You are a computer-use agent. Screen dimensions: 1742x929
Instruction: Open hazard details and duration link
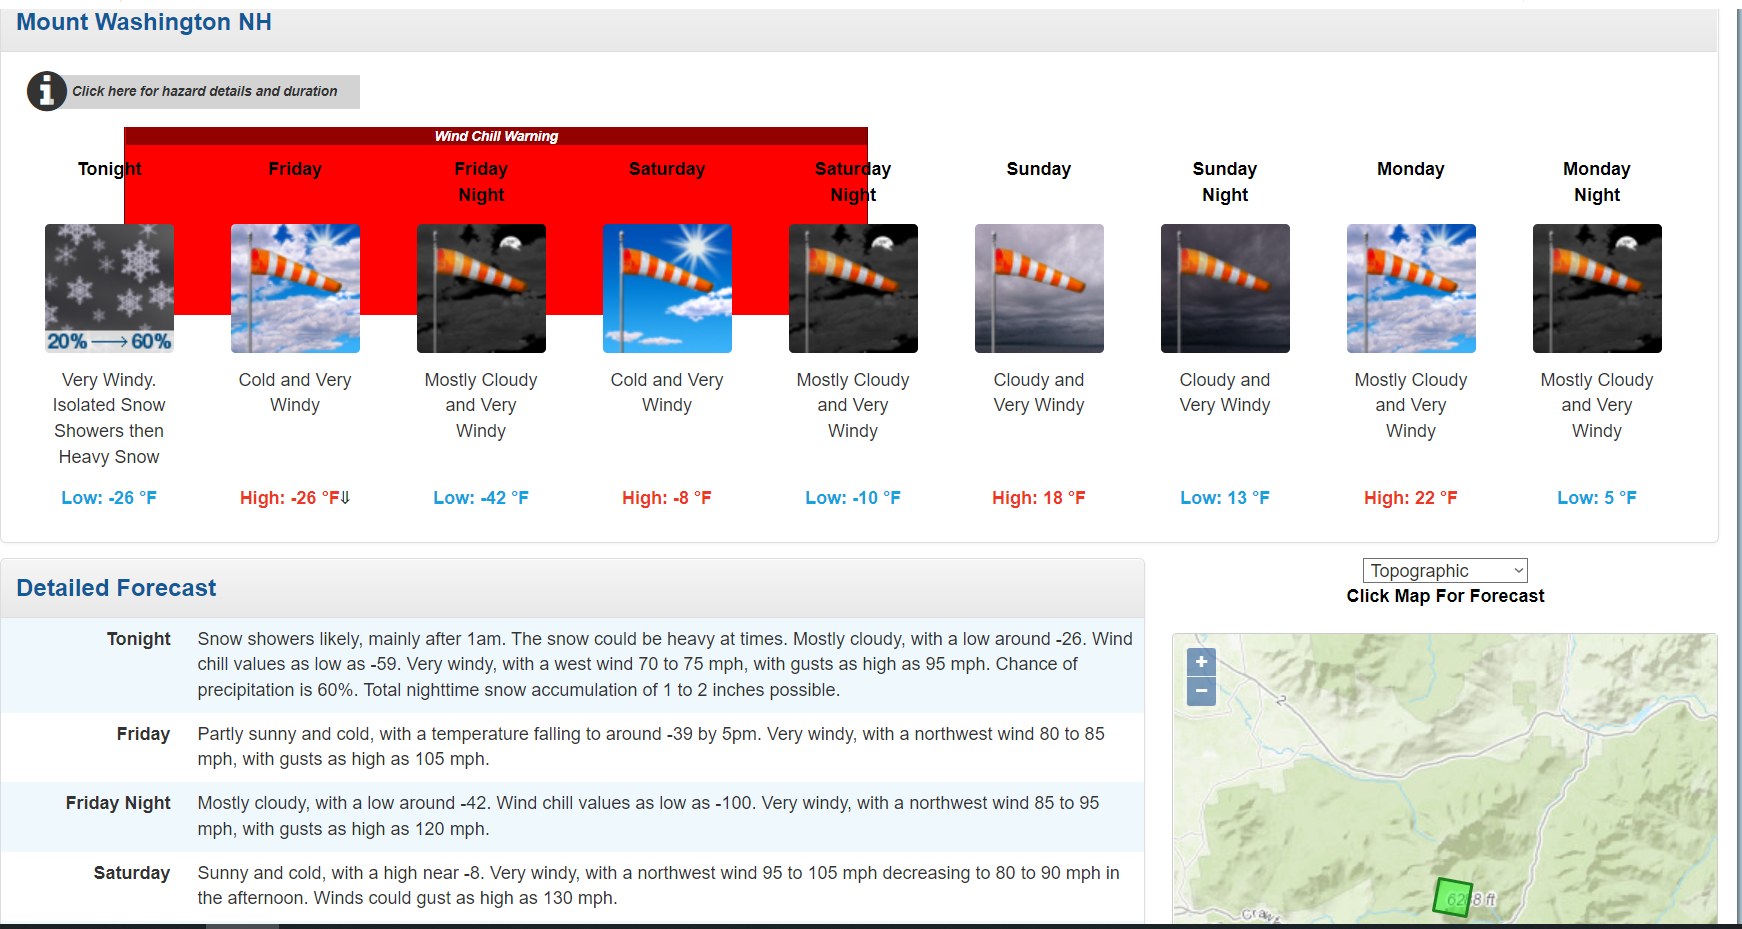tap(204, 91)
